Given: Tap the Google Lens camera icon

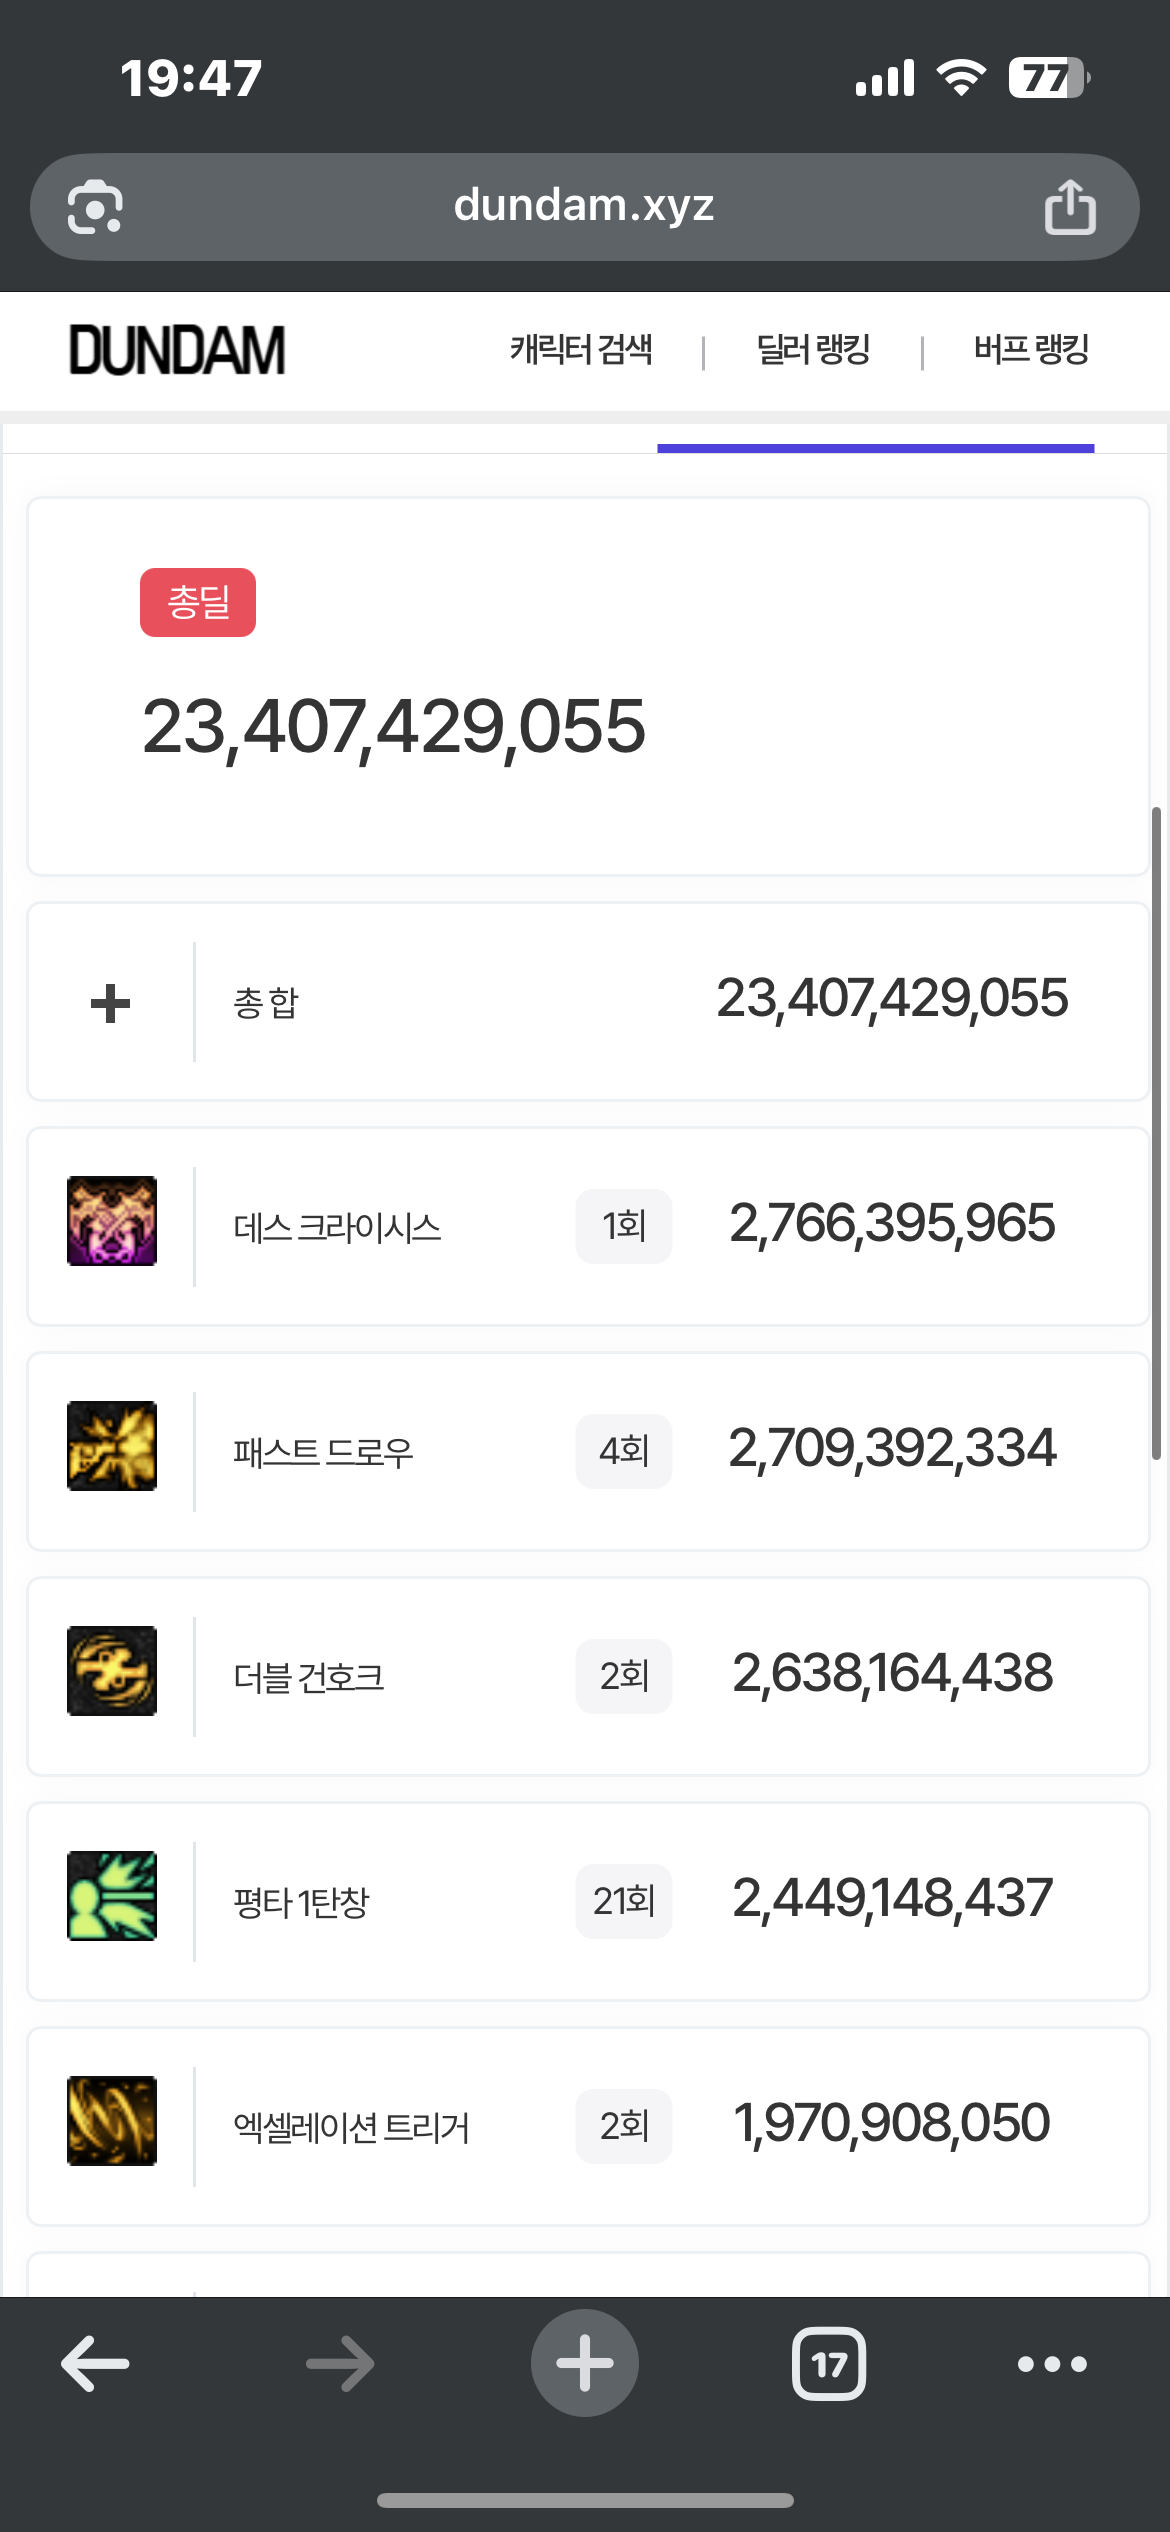Looking at the screenshot, I should [x=95, y=207].
